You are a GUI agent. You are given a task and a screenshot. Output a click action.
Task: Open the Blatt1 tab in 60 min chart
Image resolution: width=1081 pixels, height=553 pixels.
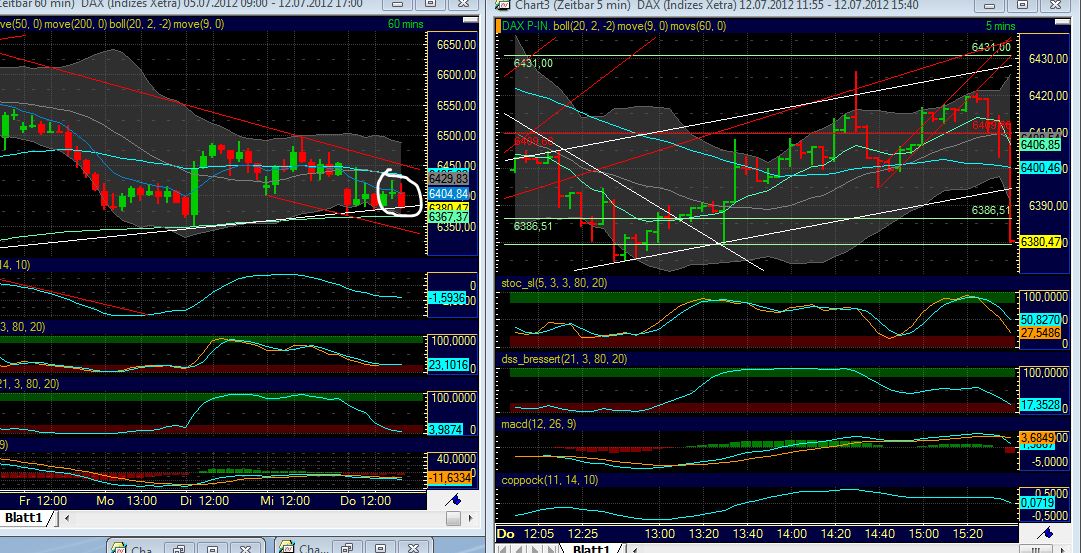tap(25, 518)
